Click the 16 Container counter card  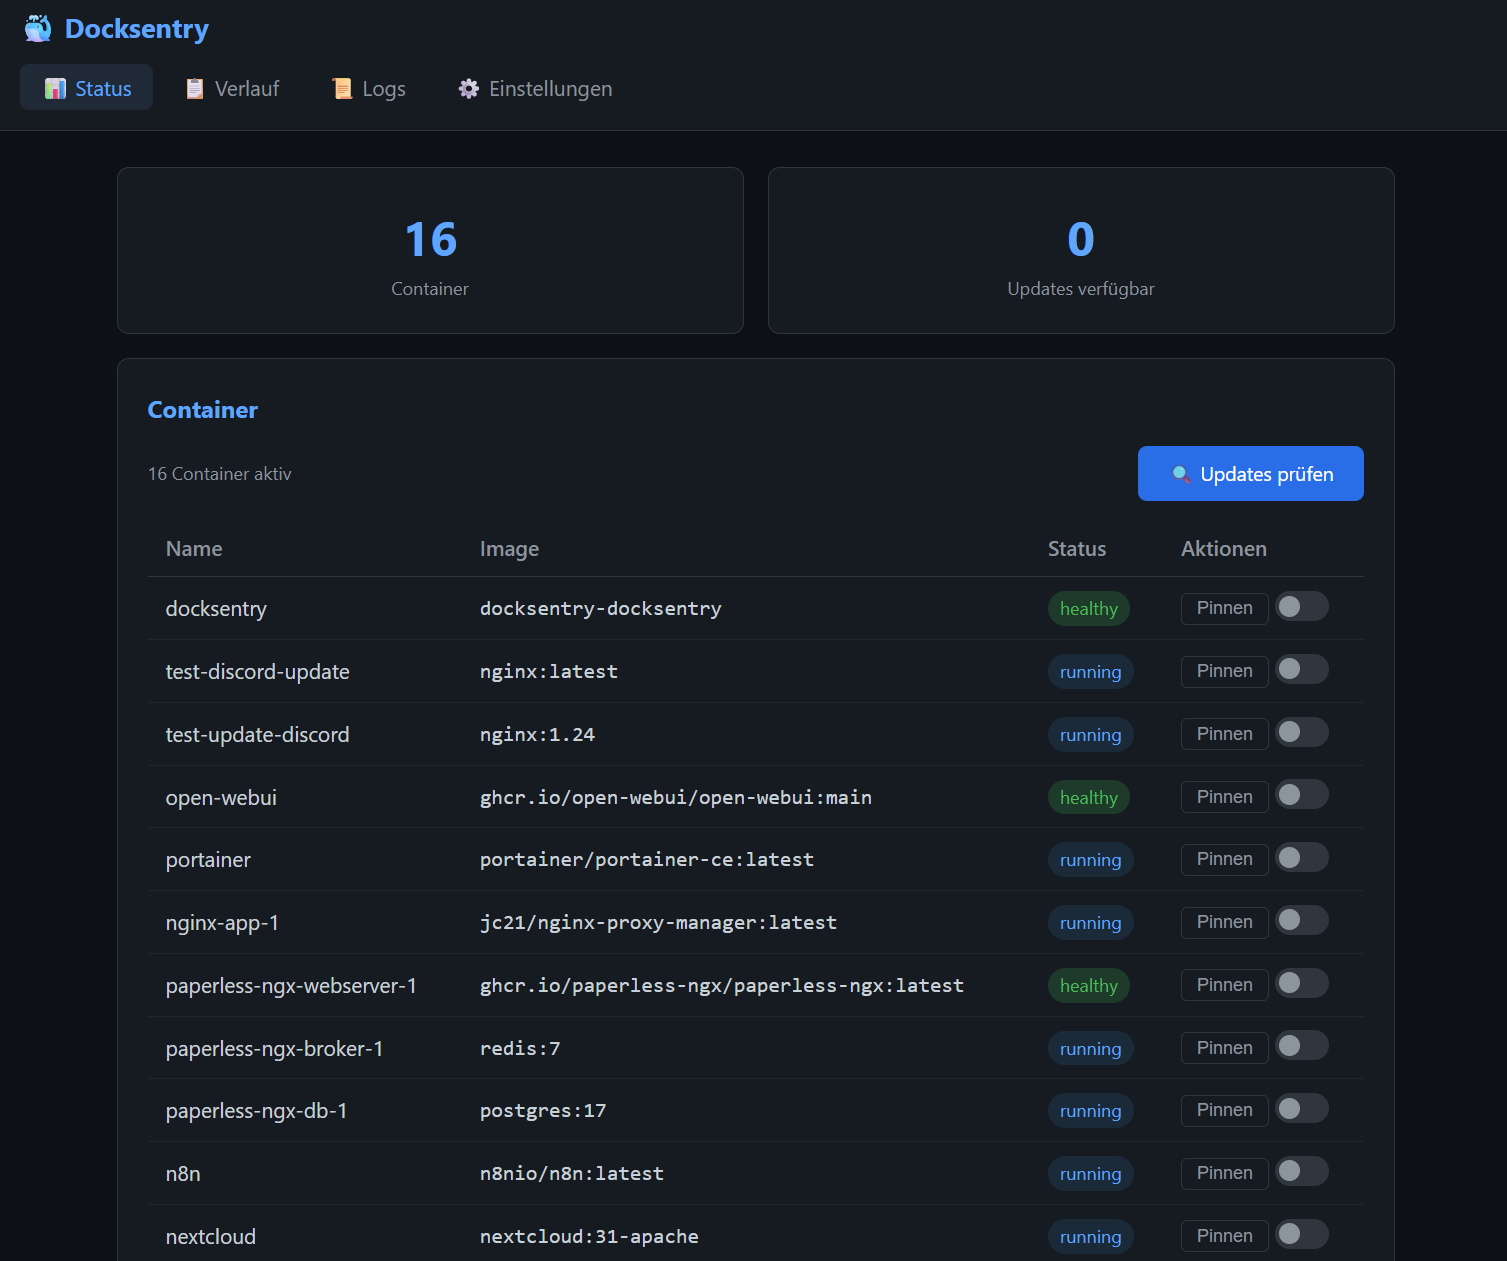click(x=430, y=250)
